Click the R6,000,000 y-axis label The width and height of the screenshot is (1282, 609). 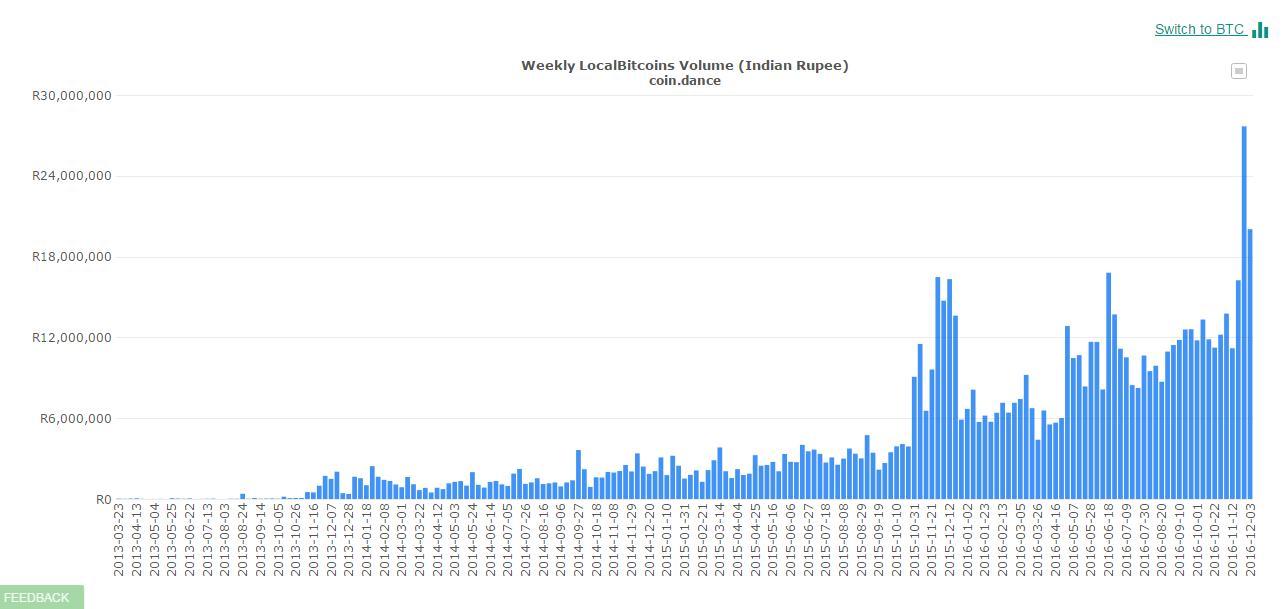(75, 419)
